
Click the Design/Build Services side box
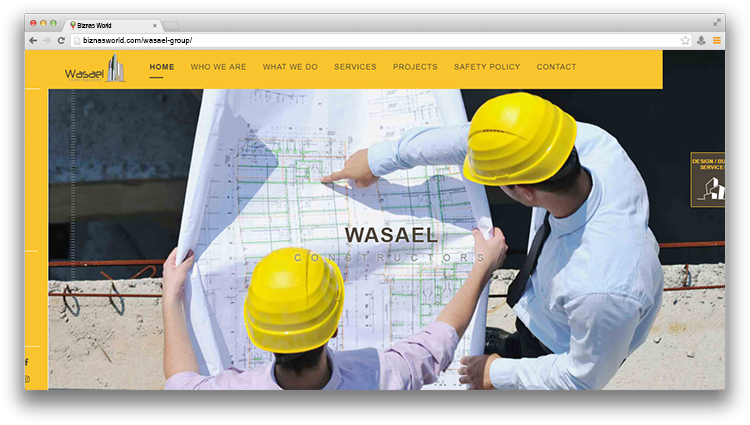(708, 180)
